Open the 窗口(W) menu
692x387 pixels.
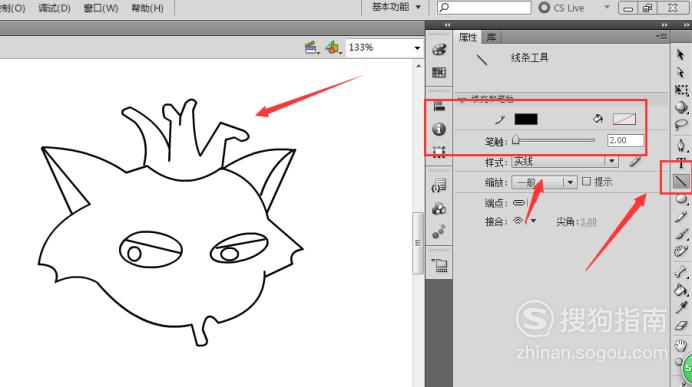[x=101, y=8]
